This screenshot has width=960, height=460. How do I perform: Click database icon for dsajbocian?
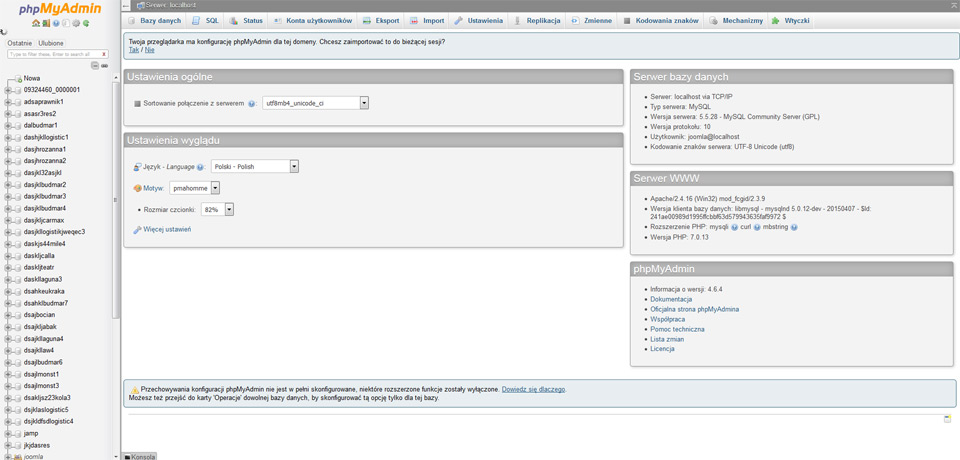coord(17,315)
